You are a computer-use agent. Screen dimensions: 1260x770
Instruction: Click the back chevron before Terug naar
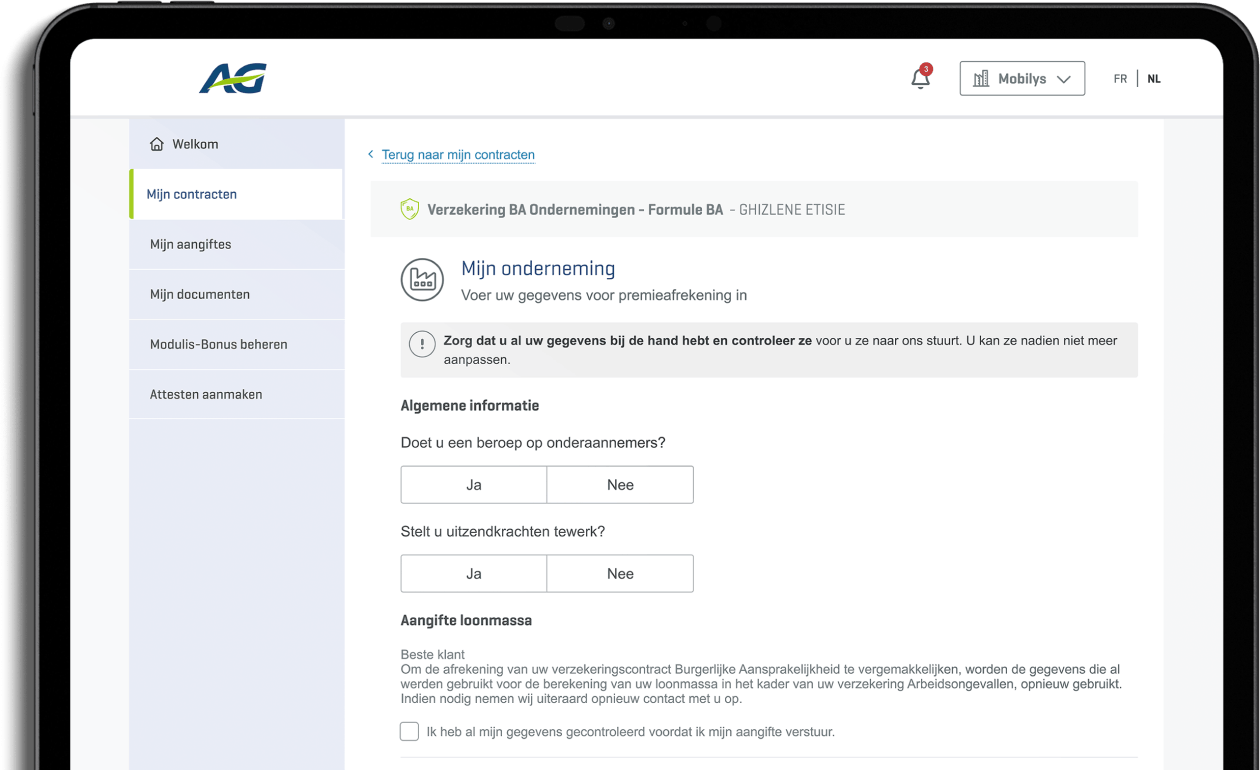(371, 154)
